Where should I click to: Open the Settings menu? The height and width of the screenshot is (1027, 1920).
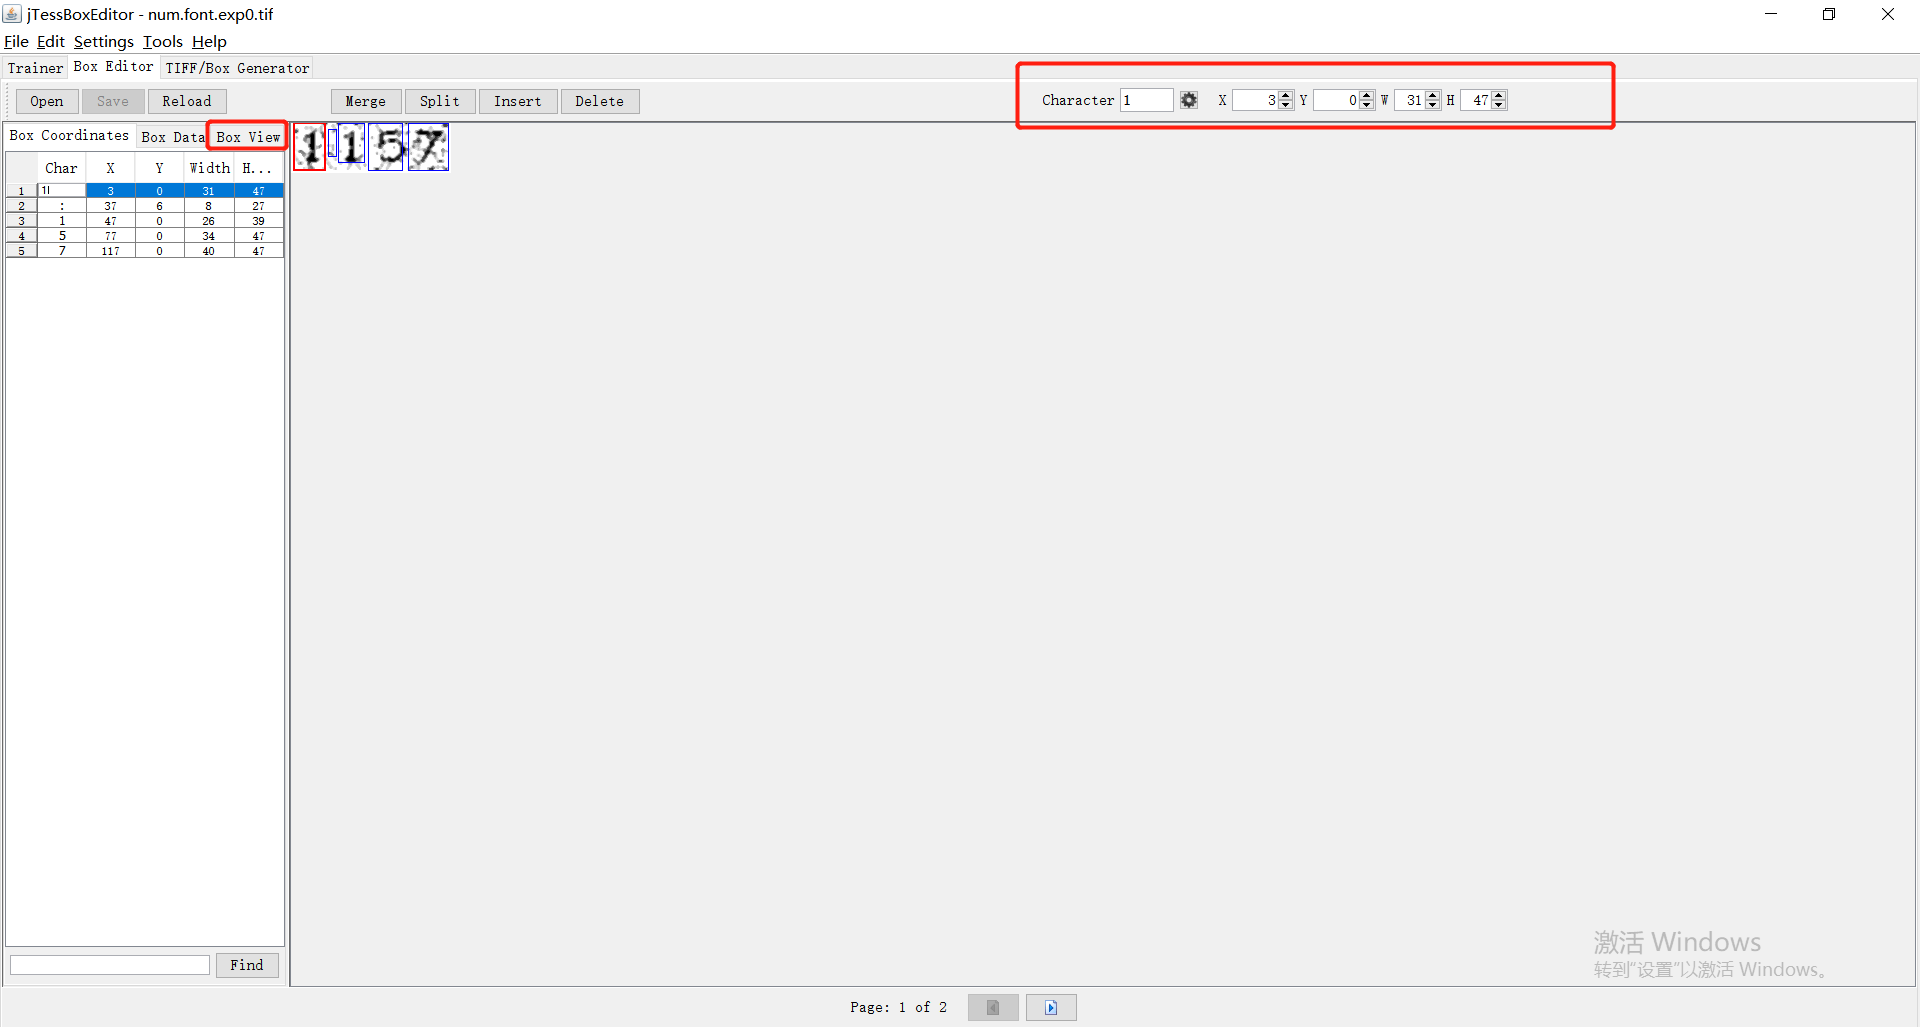[103, 41]
